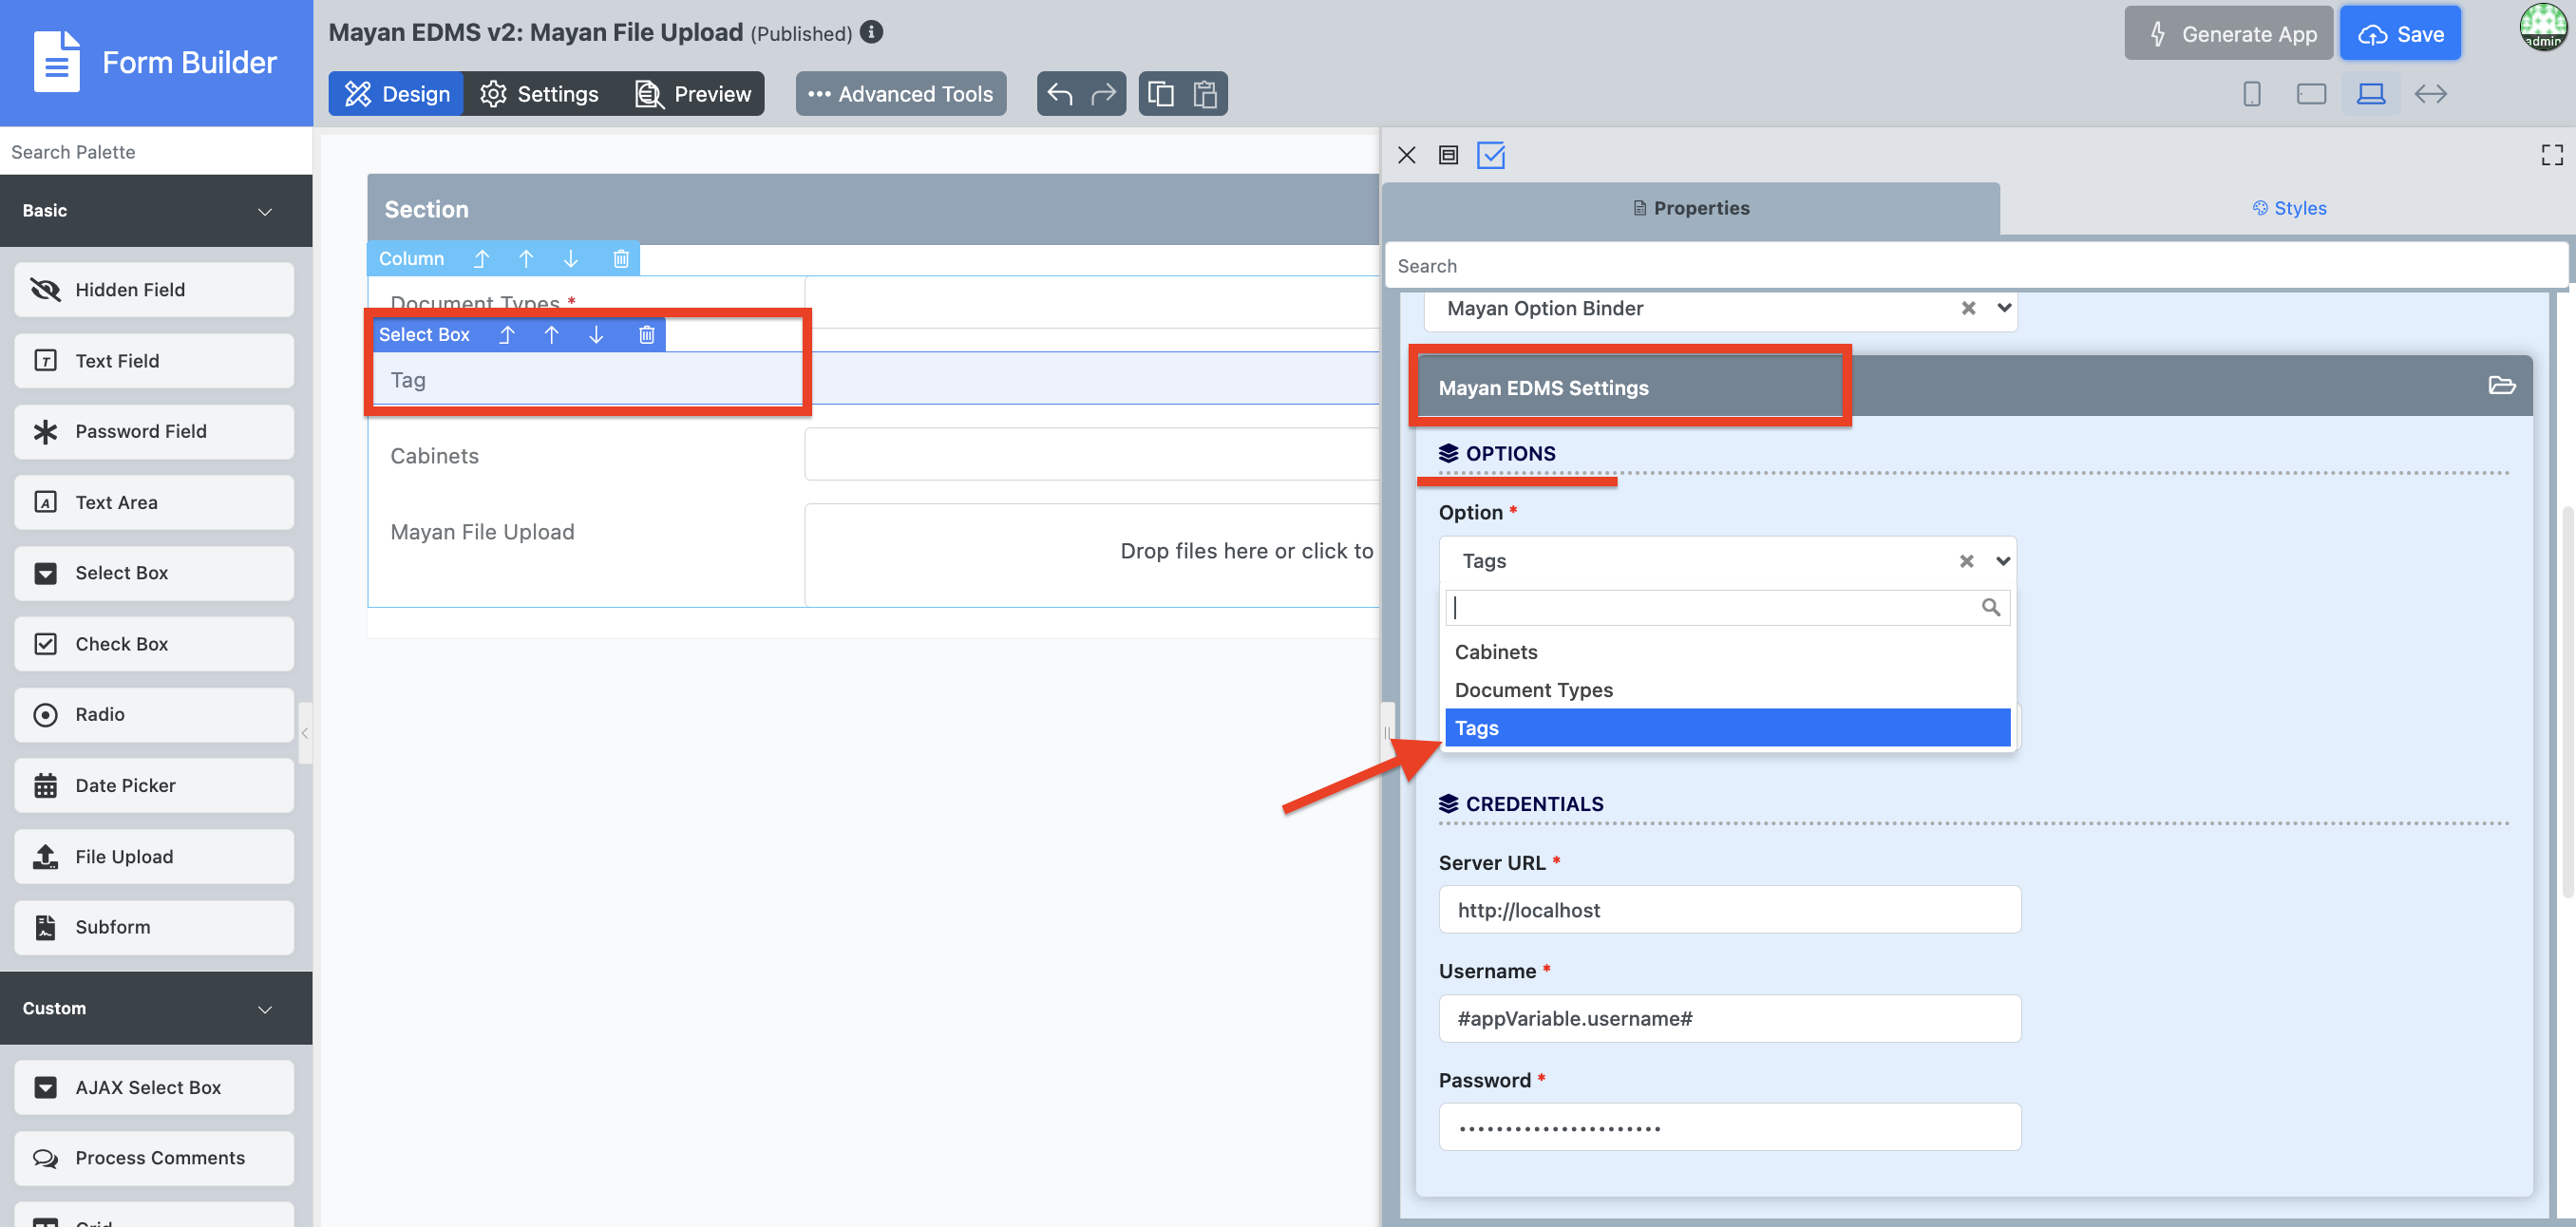2576x1227 pixels.
Task: Select the Date Picker palette element
Action: (154, 786)
